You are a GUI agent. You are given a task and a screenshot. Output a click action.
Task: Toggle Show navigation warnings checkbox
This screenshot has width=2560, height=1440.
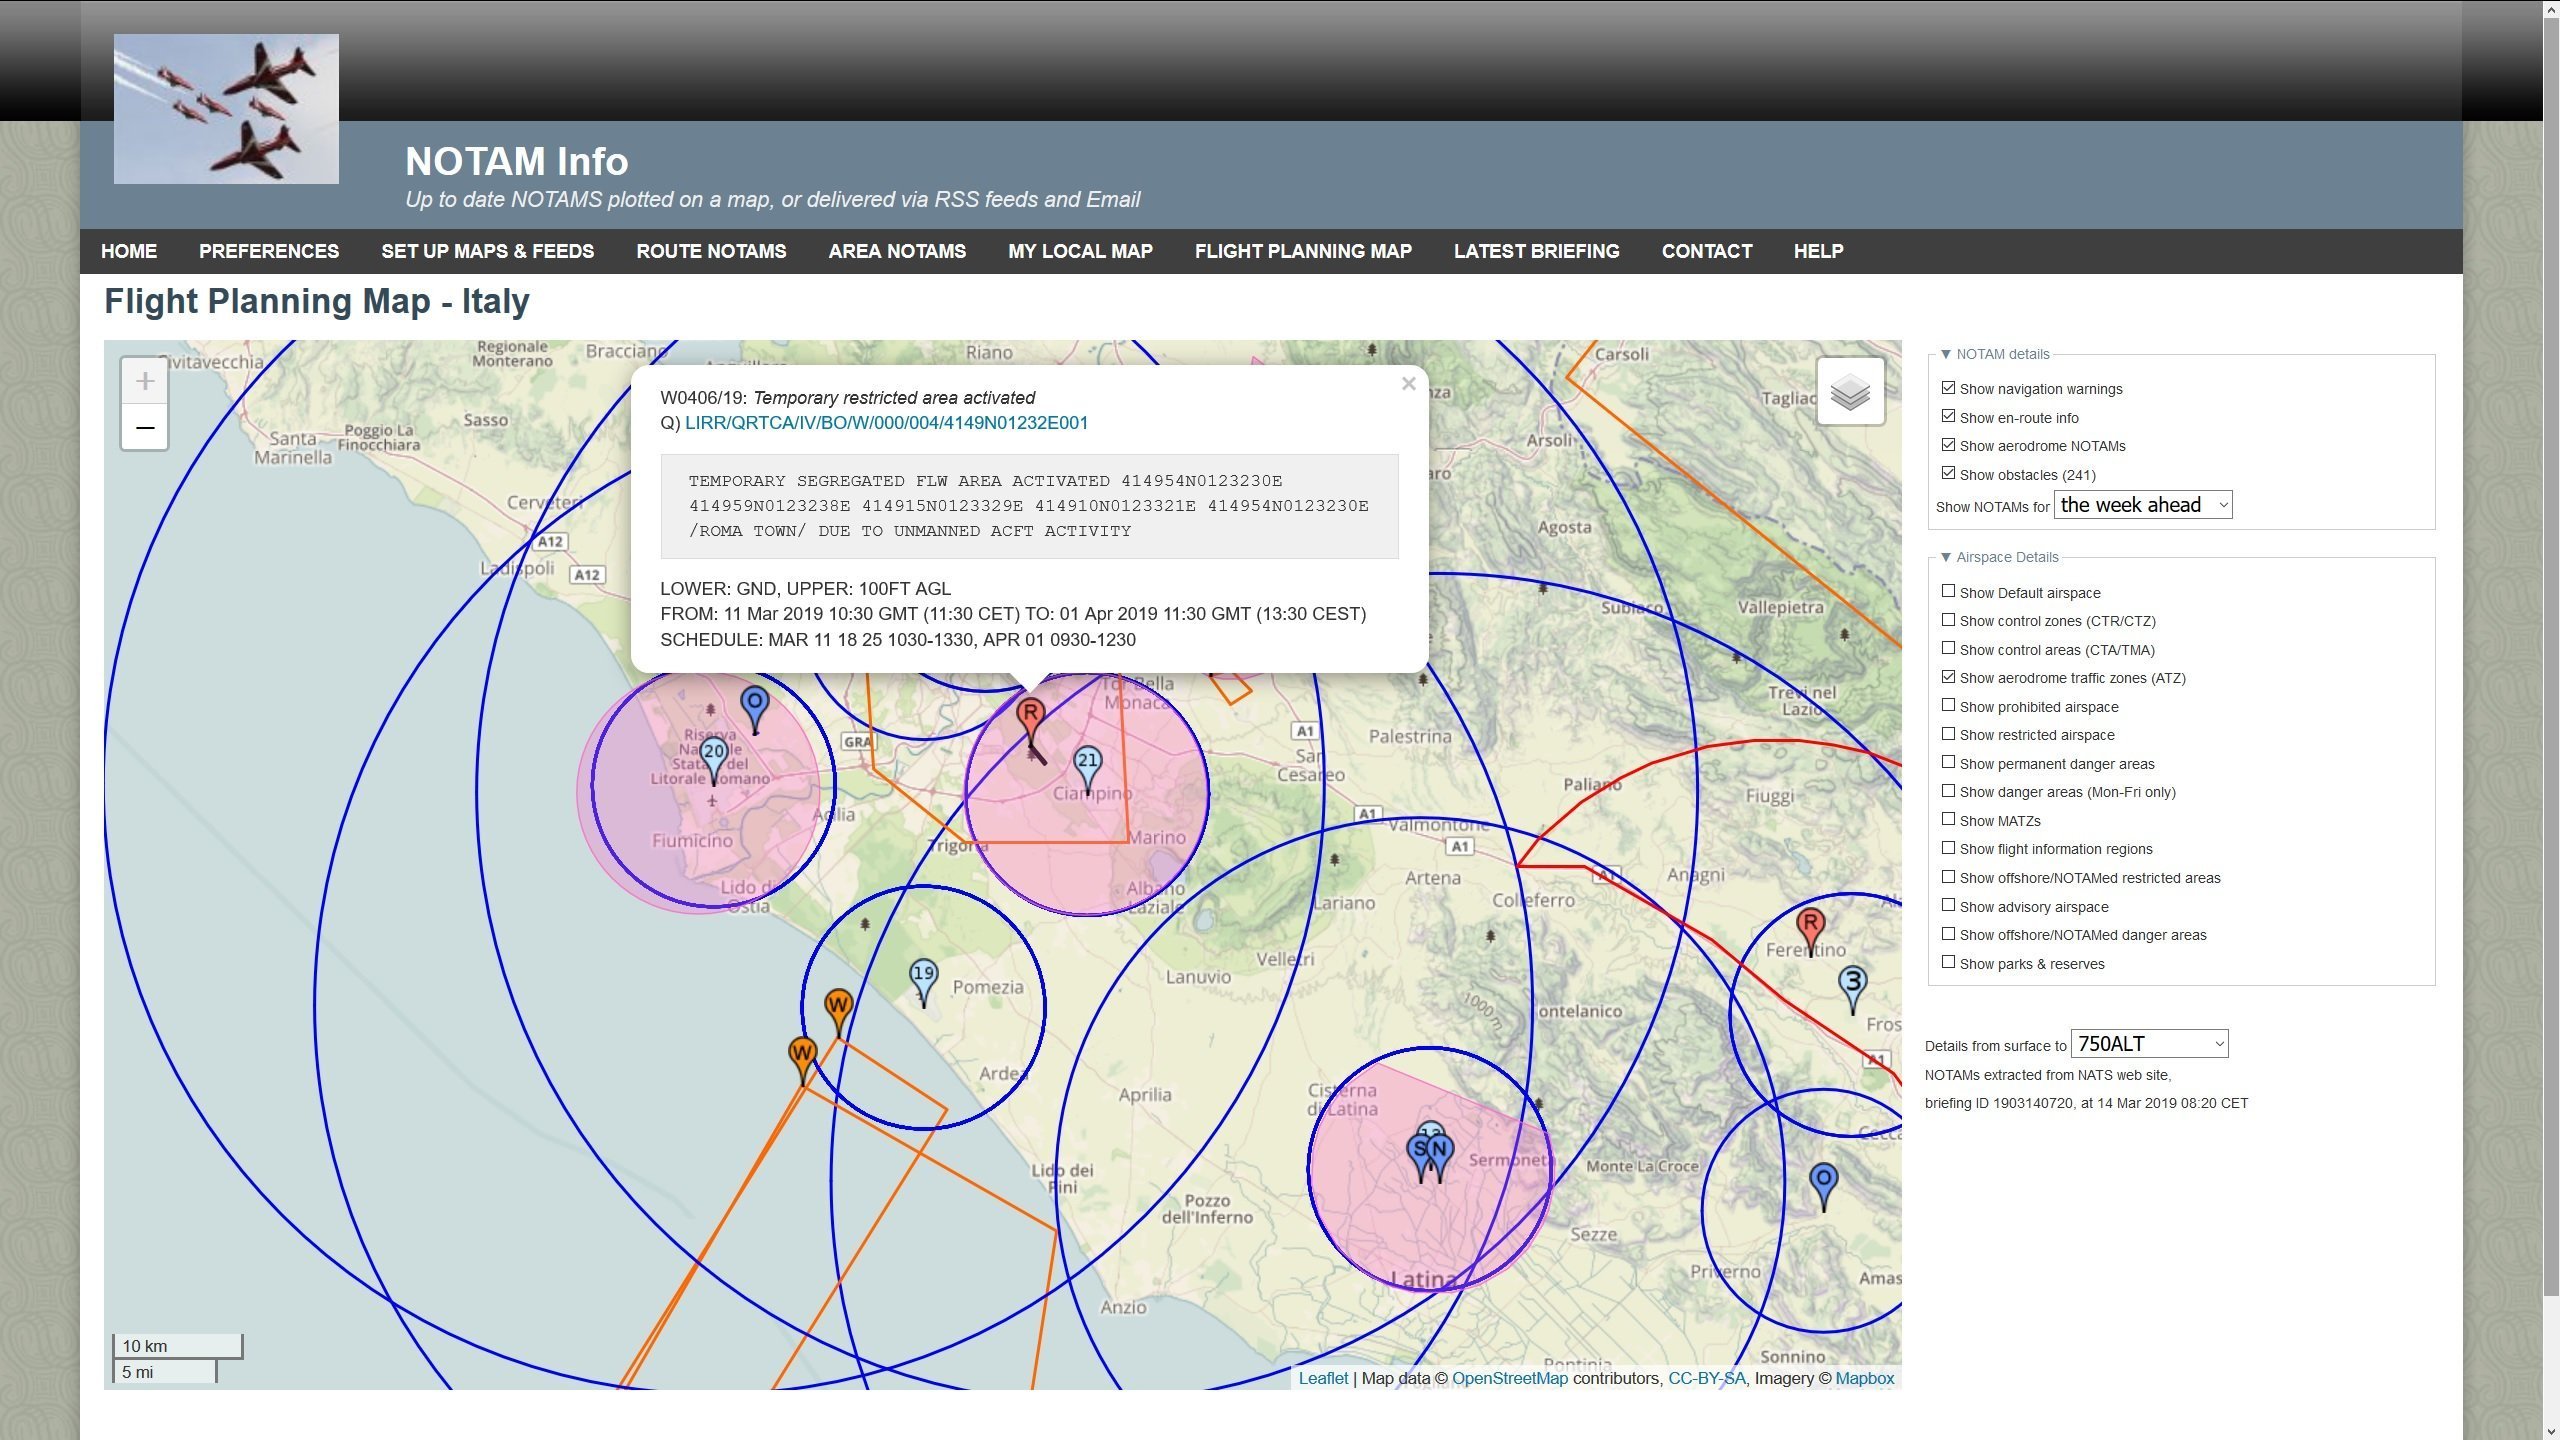[1948, 388]
